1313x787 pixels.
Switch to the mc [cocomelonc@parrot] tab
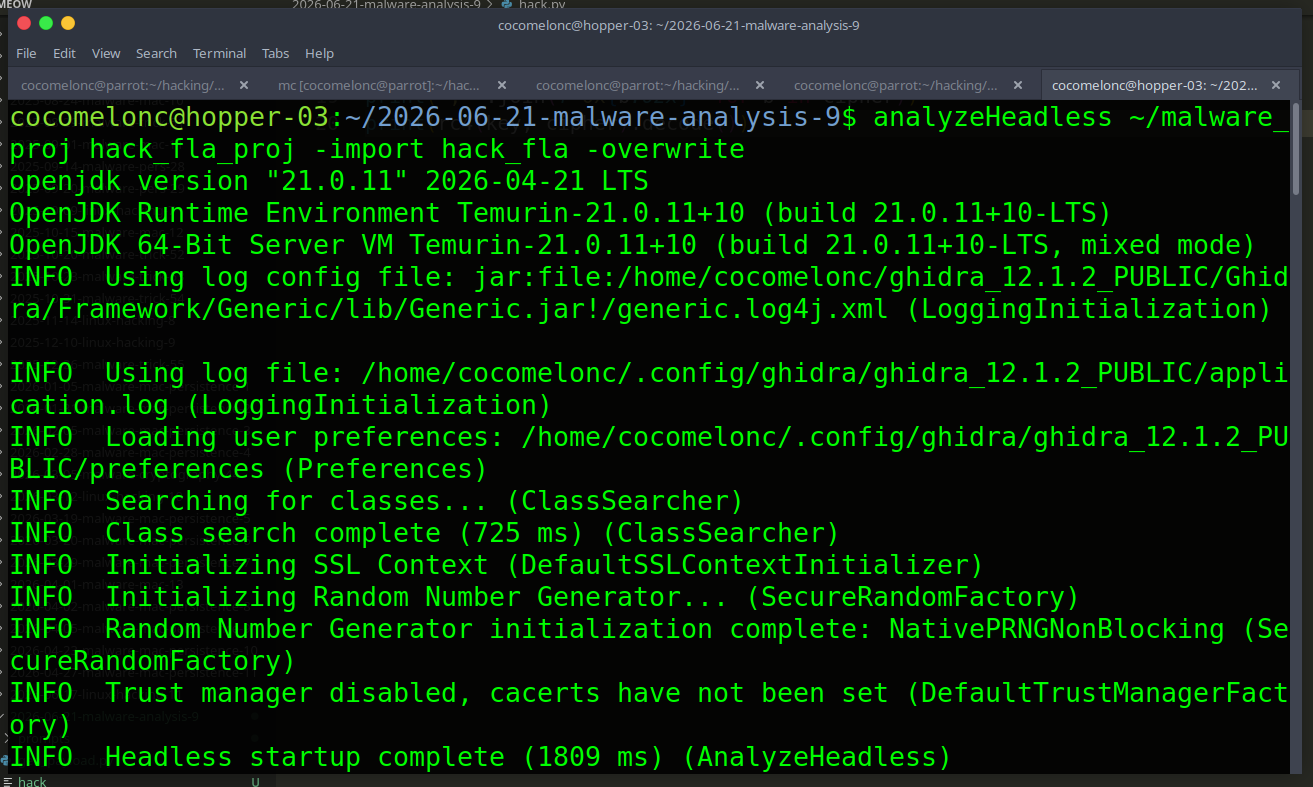(379, 85)
